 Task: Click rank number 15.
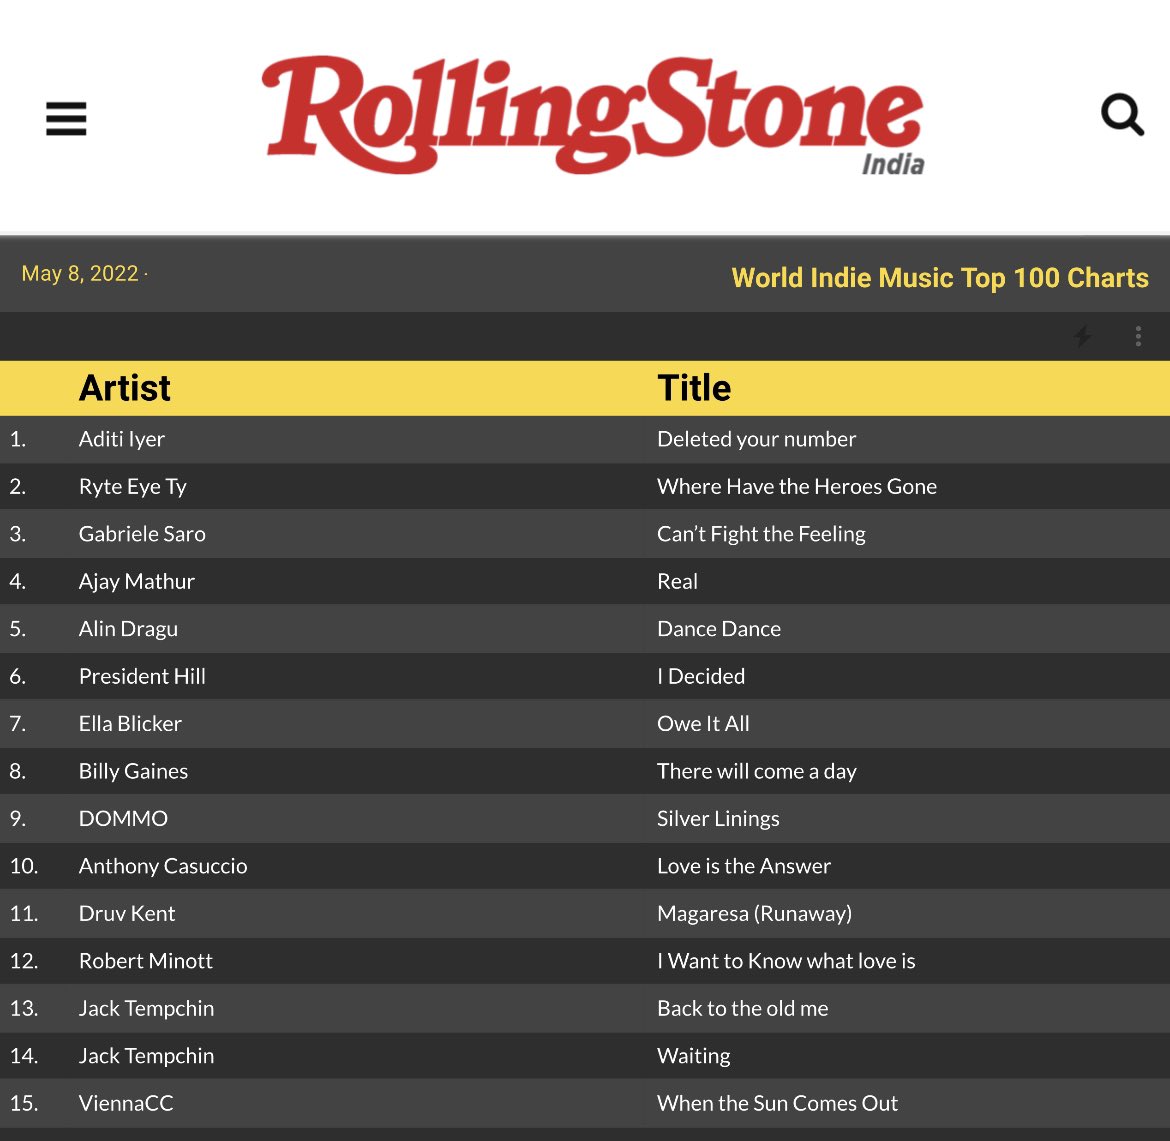pyautogui.click(x=24, y=1103)
